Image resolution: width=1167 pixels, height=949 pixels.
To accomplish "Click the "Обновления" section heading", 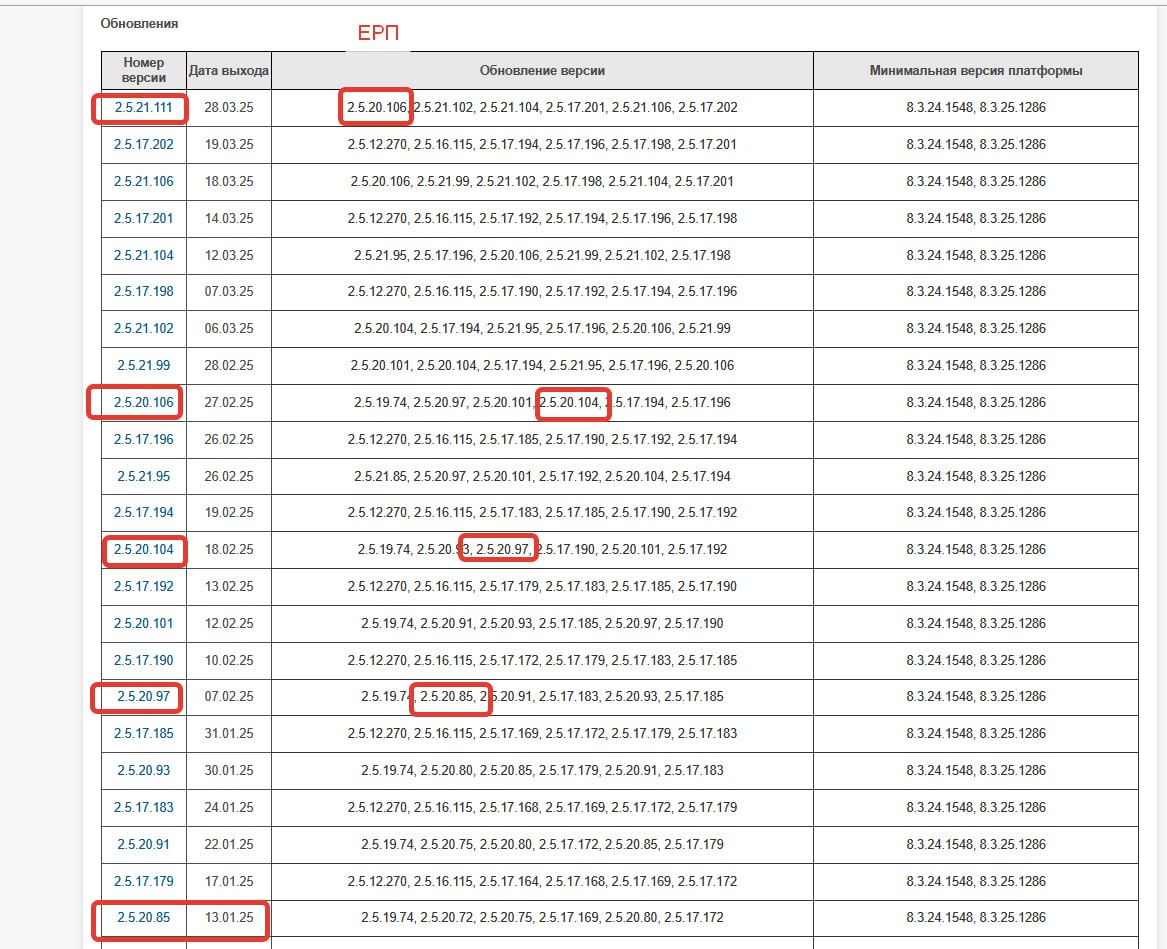I will pyautogui.click(x=139, y=24).
